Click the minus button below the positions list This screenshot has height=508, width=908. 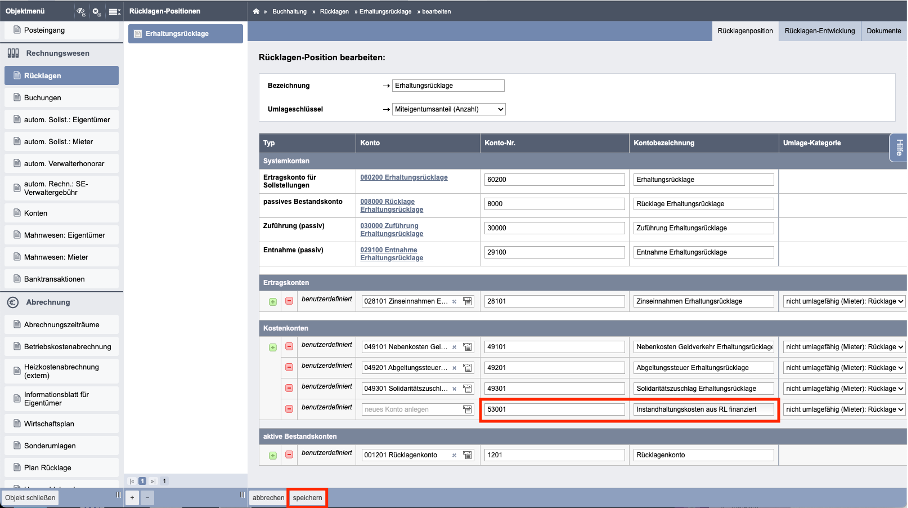tap(147, 498)
